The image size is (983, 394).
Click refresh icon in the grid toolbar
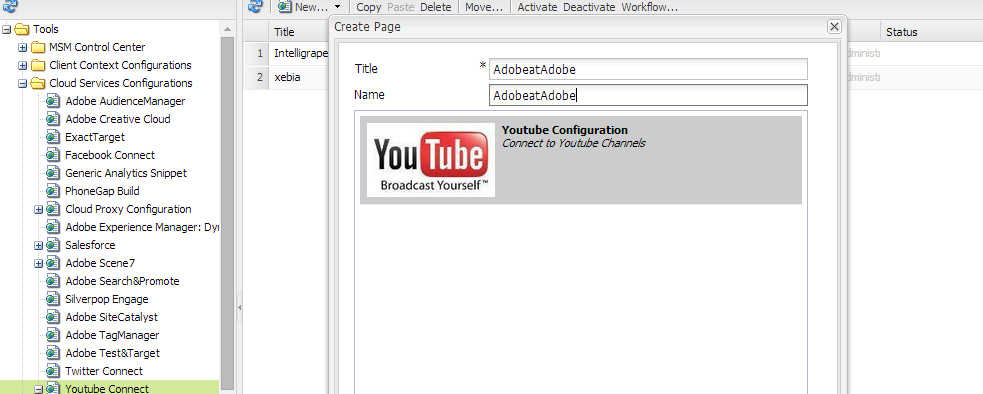tap(255, 6)
